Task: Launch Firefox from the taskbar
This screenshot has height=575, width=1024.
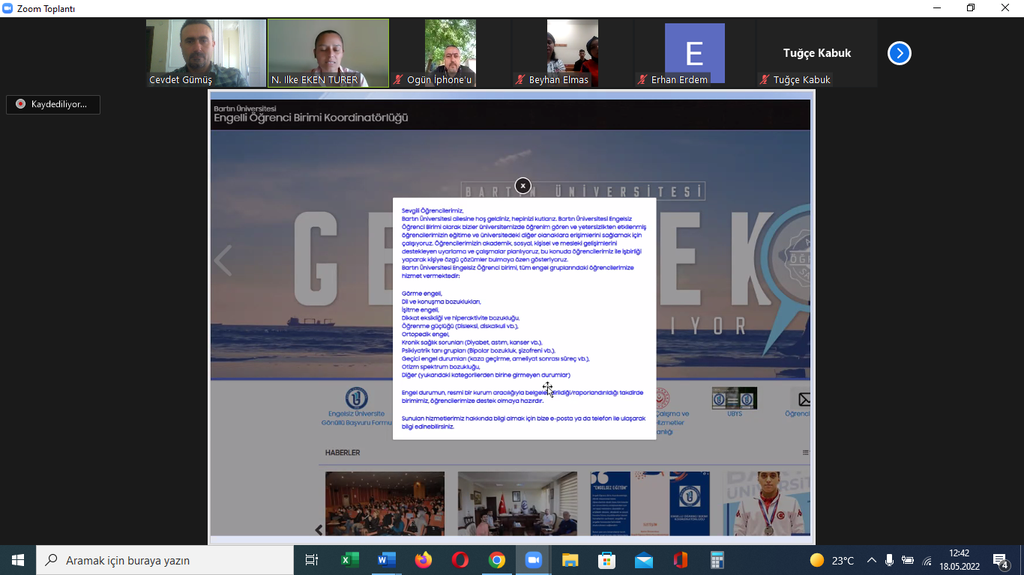Action: (x=423, y=560)
